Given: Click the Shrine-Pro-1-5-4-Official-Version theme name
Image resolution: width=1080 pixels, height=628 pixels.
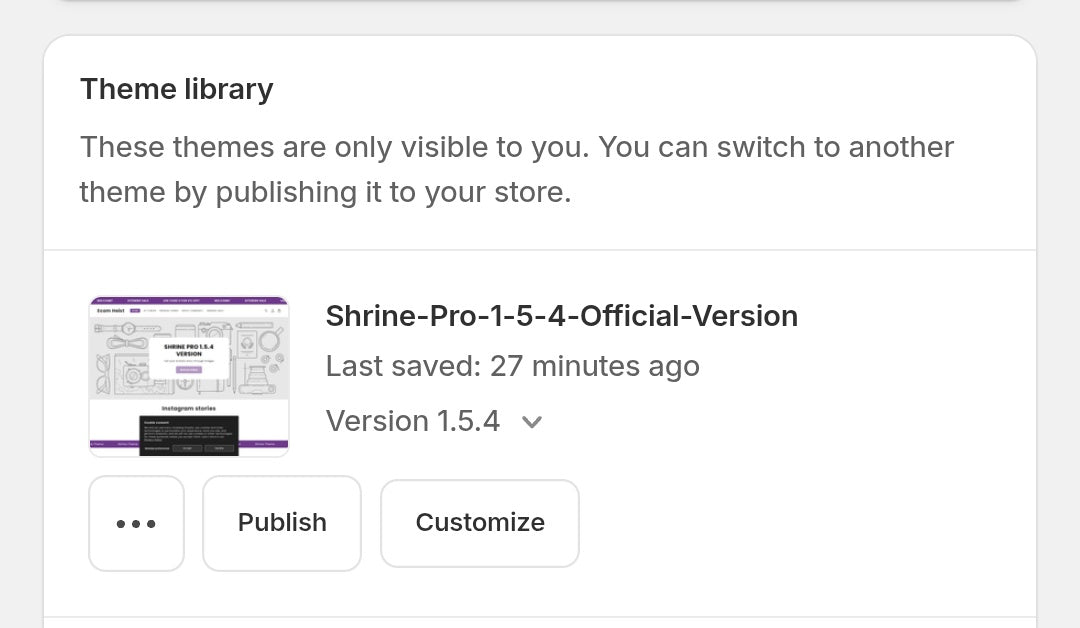Looking at the screenshot, I should (561, 315).
